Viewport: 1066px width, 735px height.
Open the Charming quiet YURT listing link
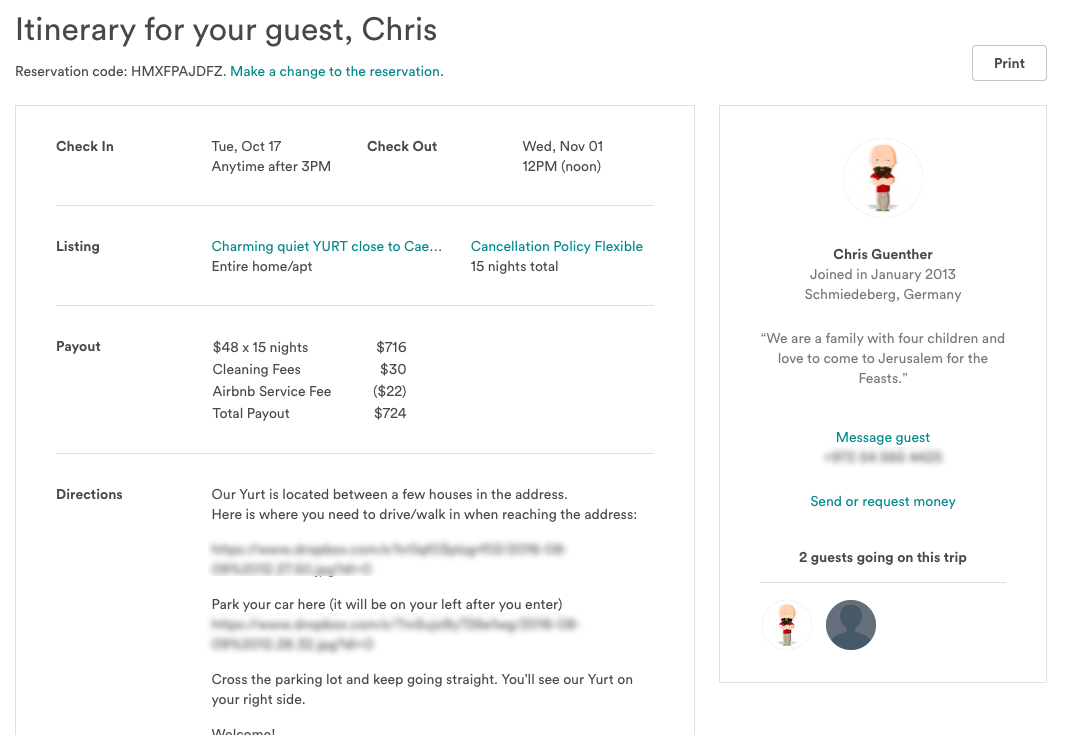click(326, 246)
